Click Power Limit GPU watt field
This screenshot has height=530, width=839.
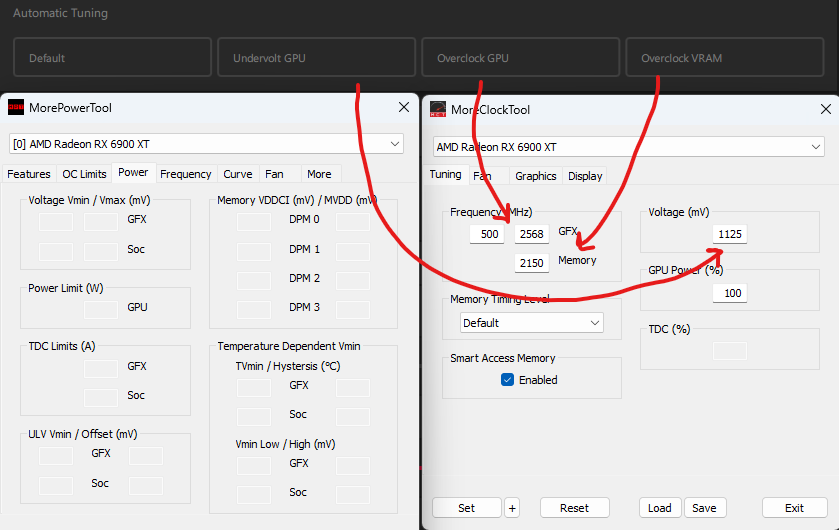click(x=101, y=310)
